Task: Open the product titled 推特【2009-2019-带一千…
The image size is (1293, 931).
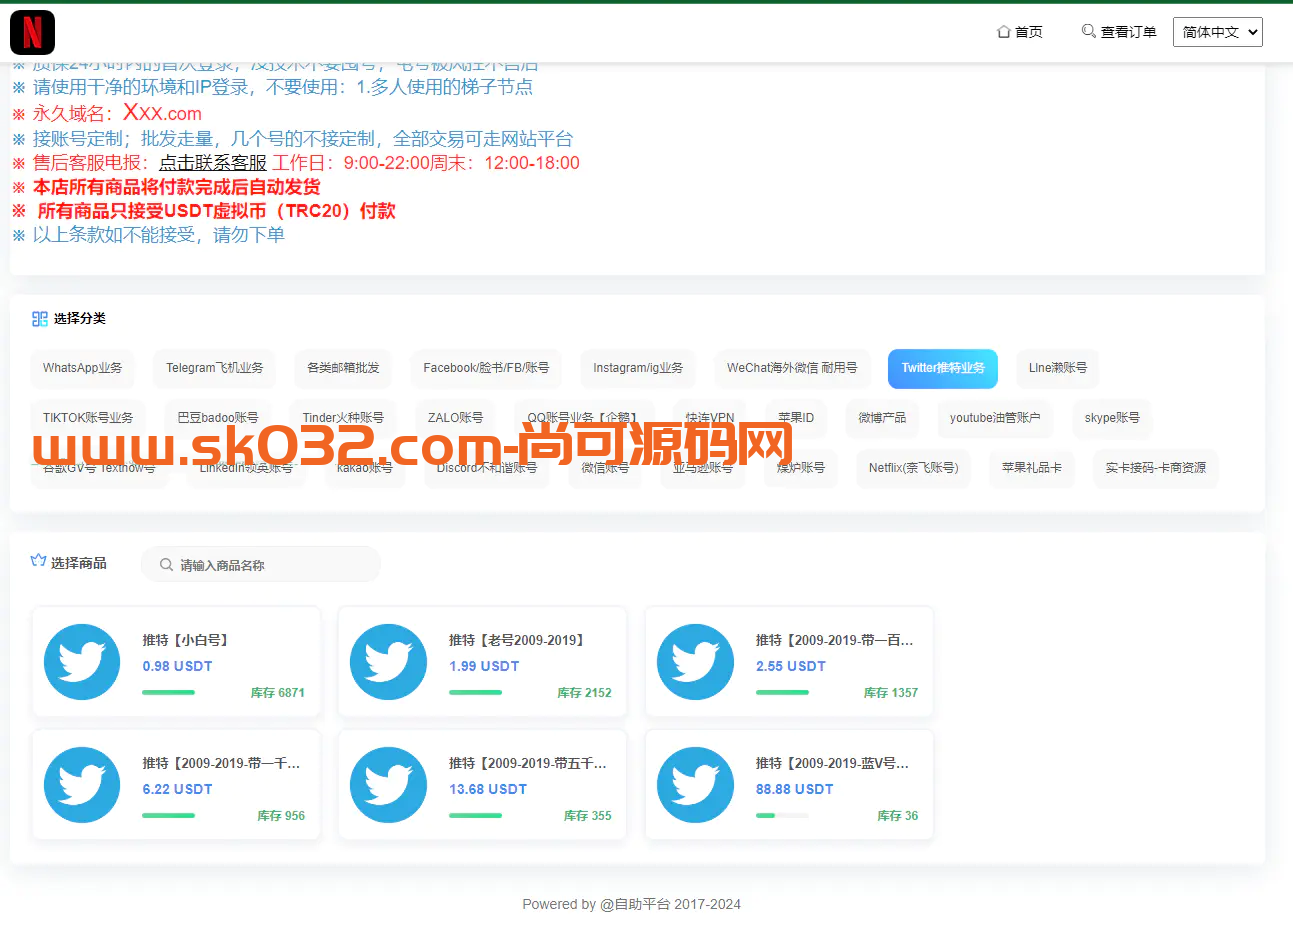Action: tap(221, 763)
